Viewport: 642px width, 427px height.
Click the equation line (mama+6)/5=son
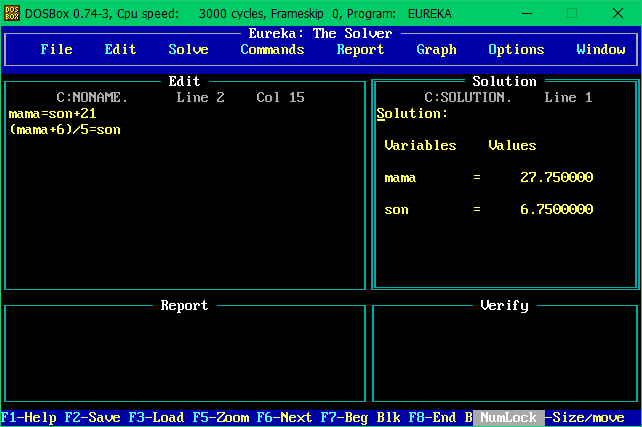65,130
